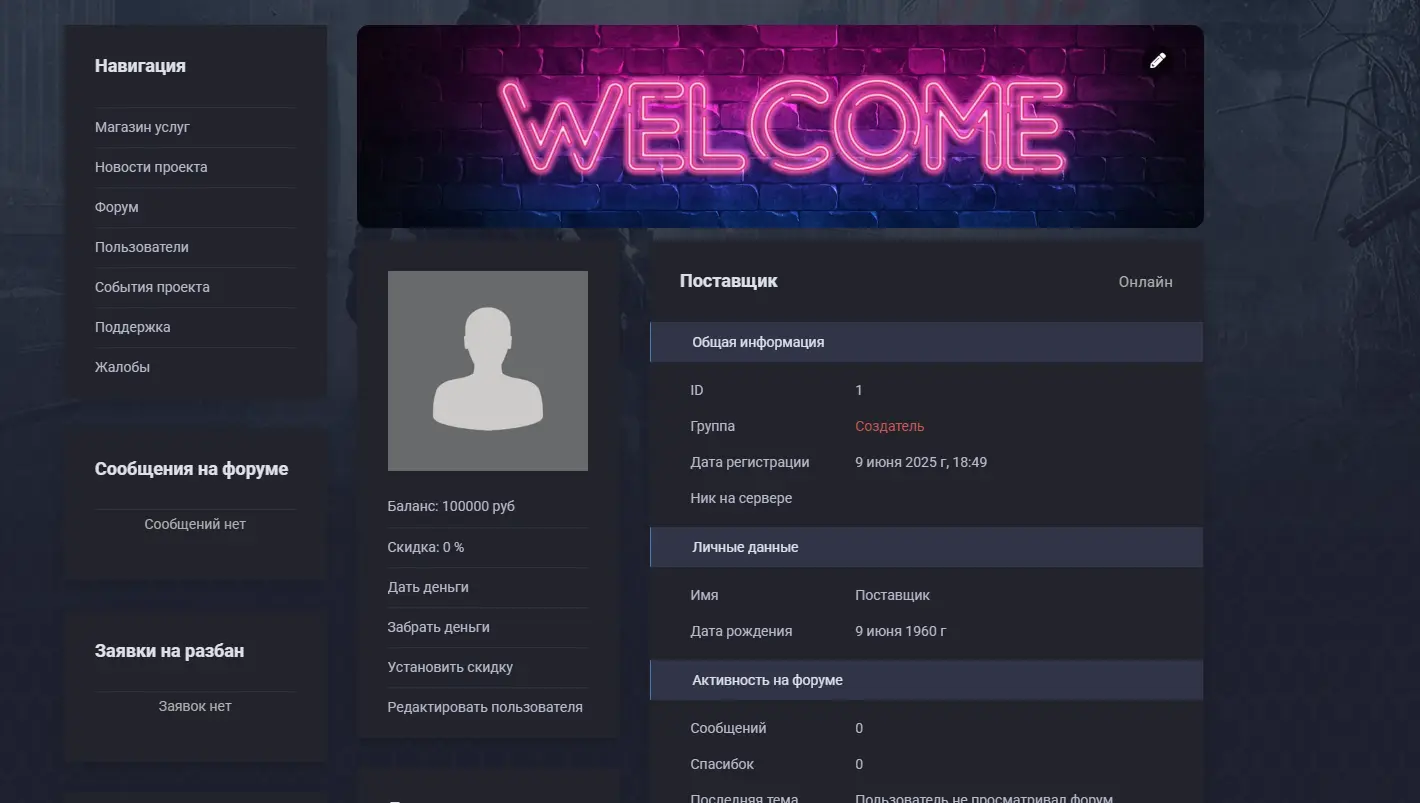The width and height of the screenshot is (1420, 803).
Task: Click the user avatar placeholder image
Action: point(488,371)
